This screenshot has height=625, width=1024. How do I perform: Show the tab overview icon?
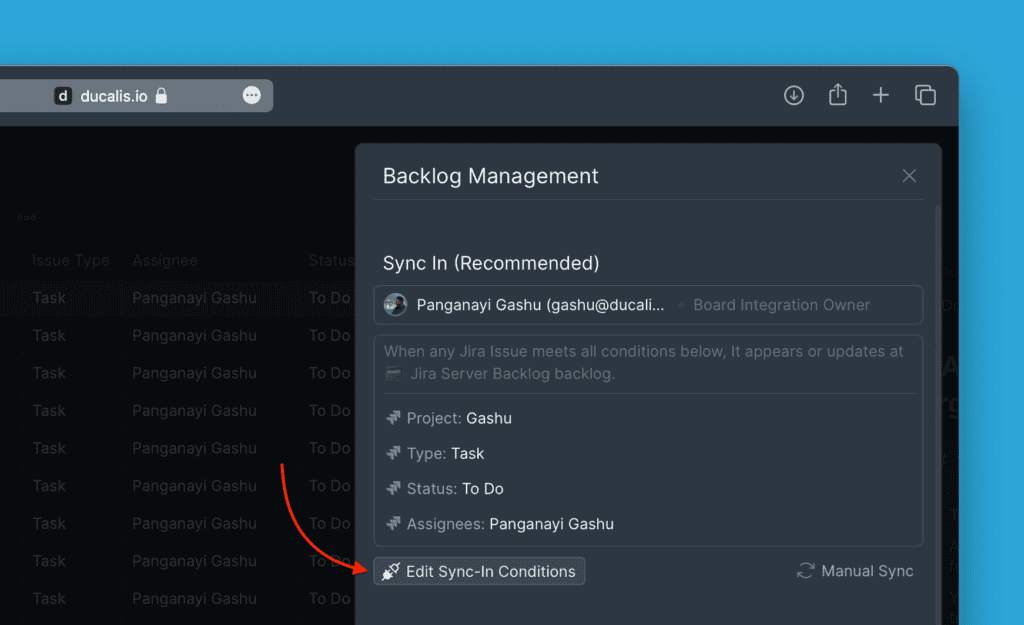click(x=925, y=95)
